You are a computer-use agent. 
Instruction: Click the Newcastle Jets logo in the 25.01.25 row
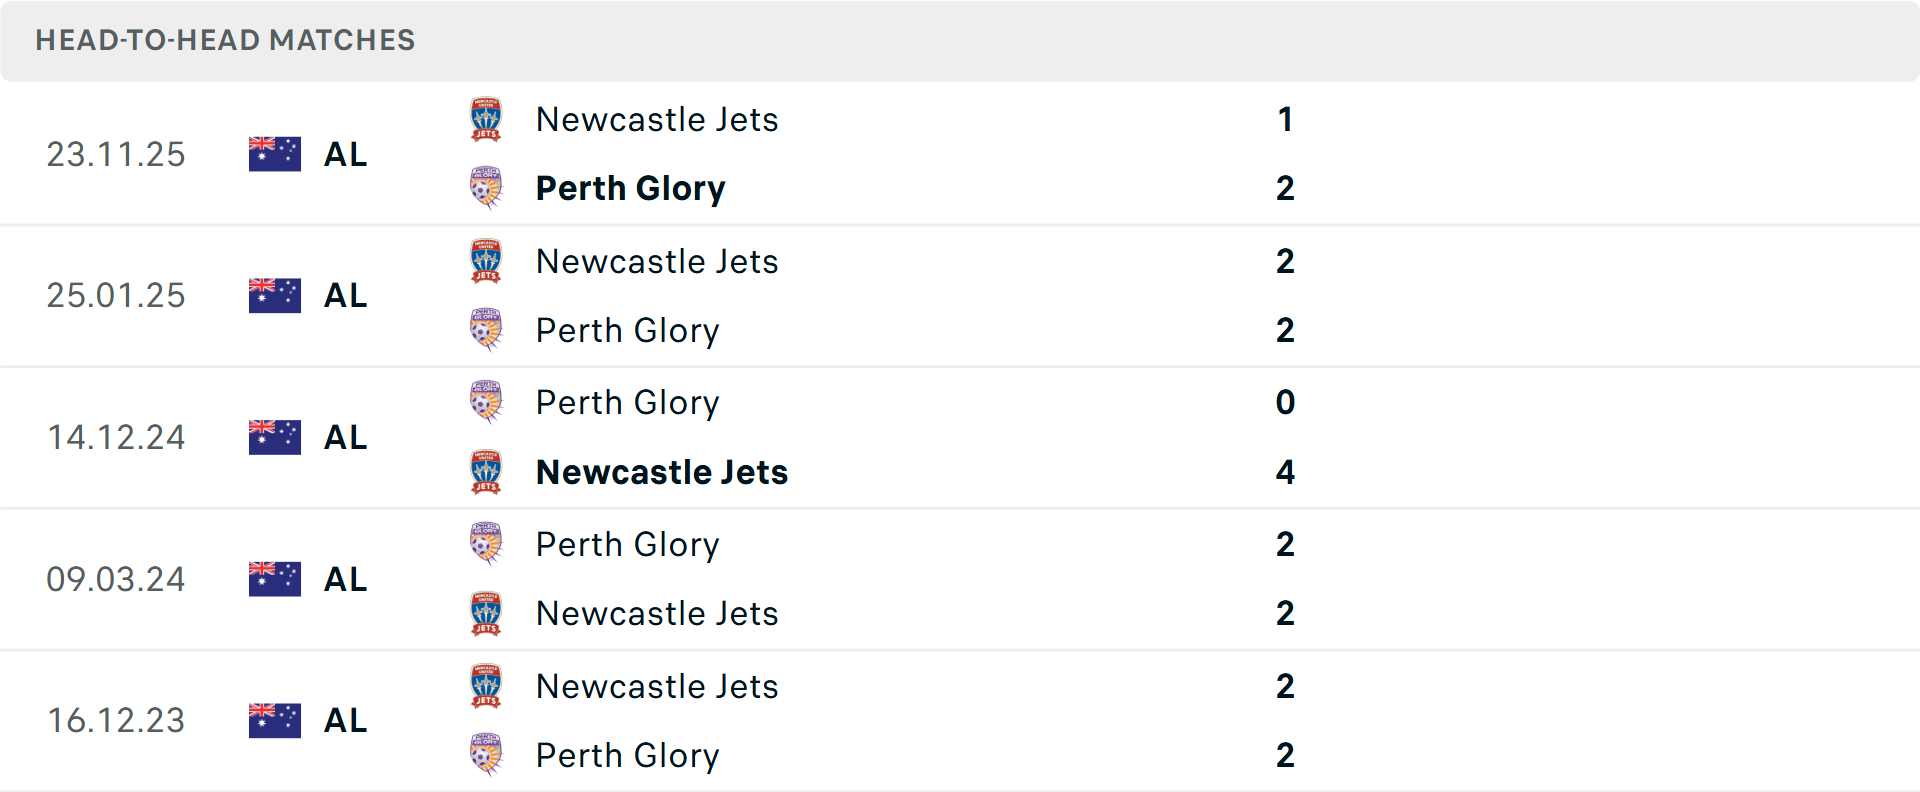[x=486, y=261]
